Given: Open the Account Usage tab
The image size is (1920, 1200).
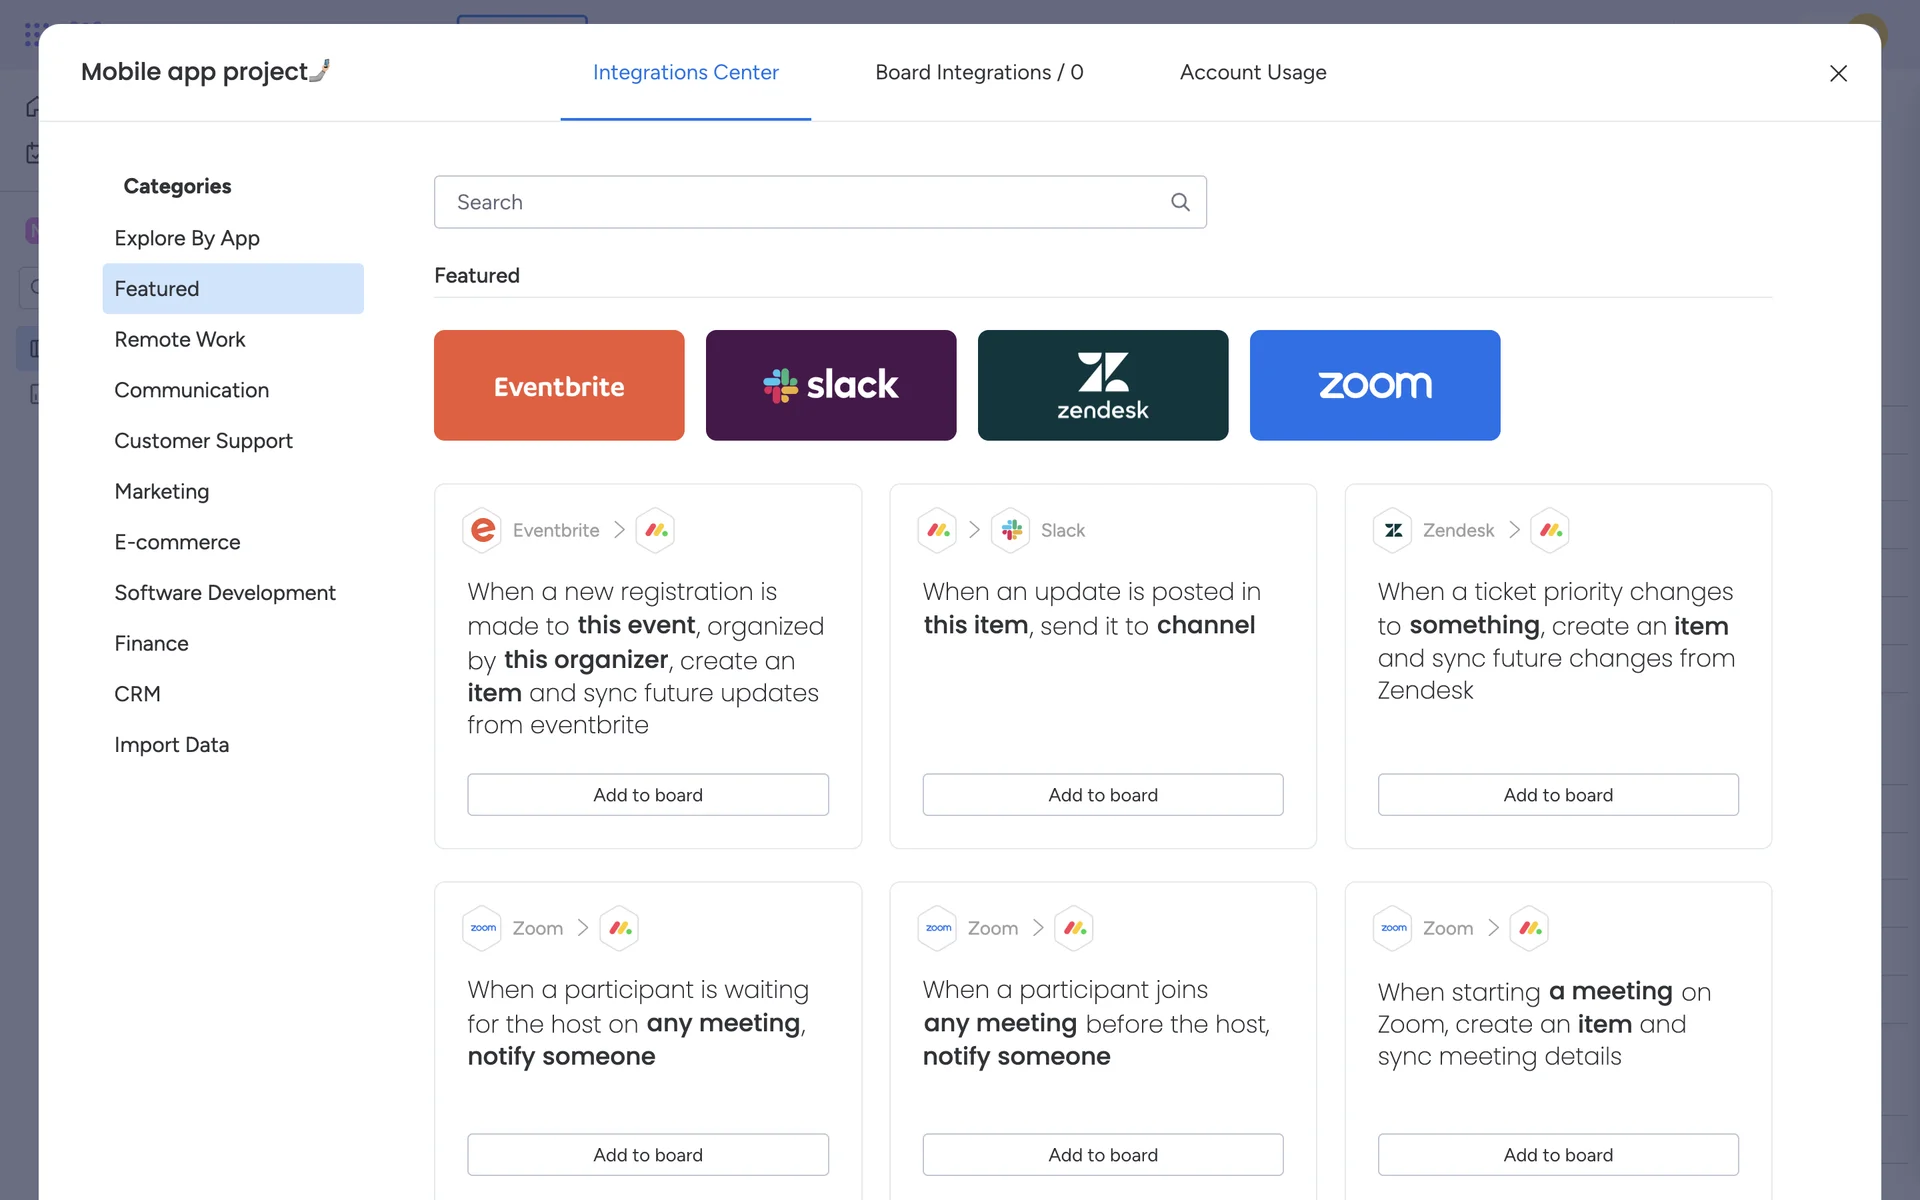Looking at the screenshot, I should tap(1253, 72).
